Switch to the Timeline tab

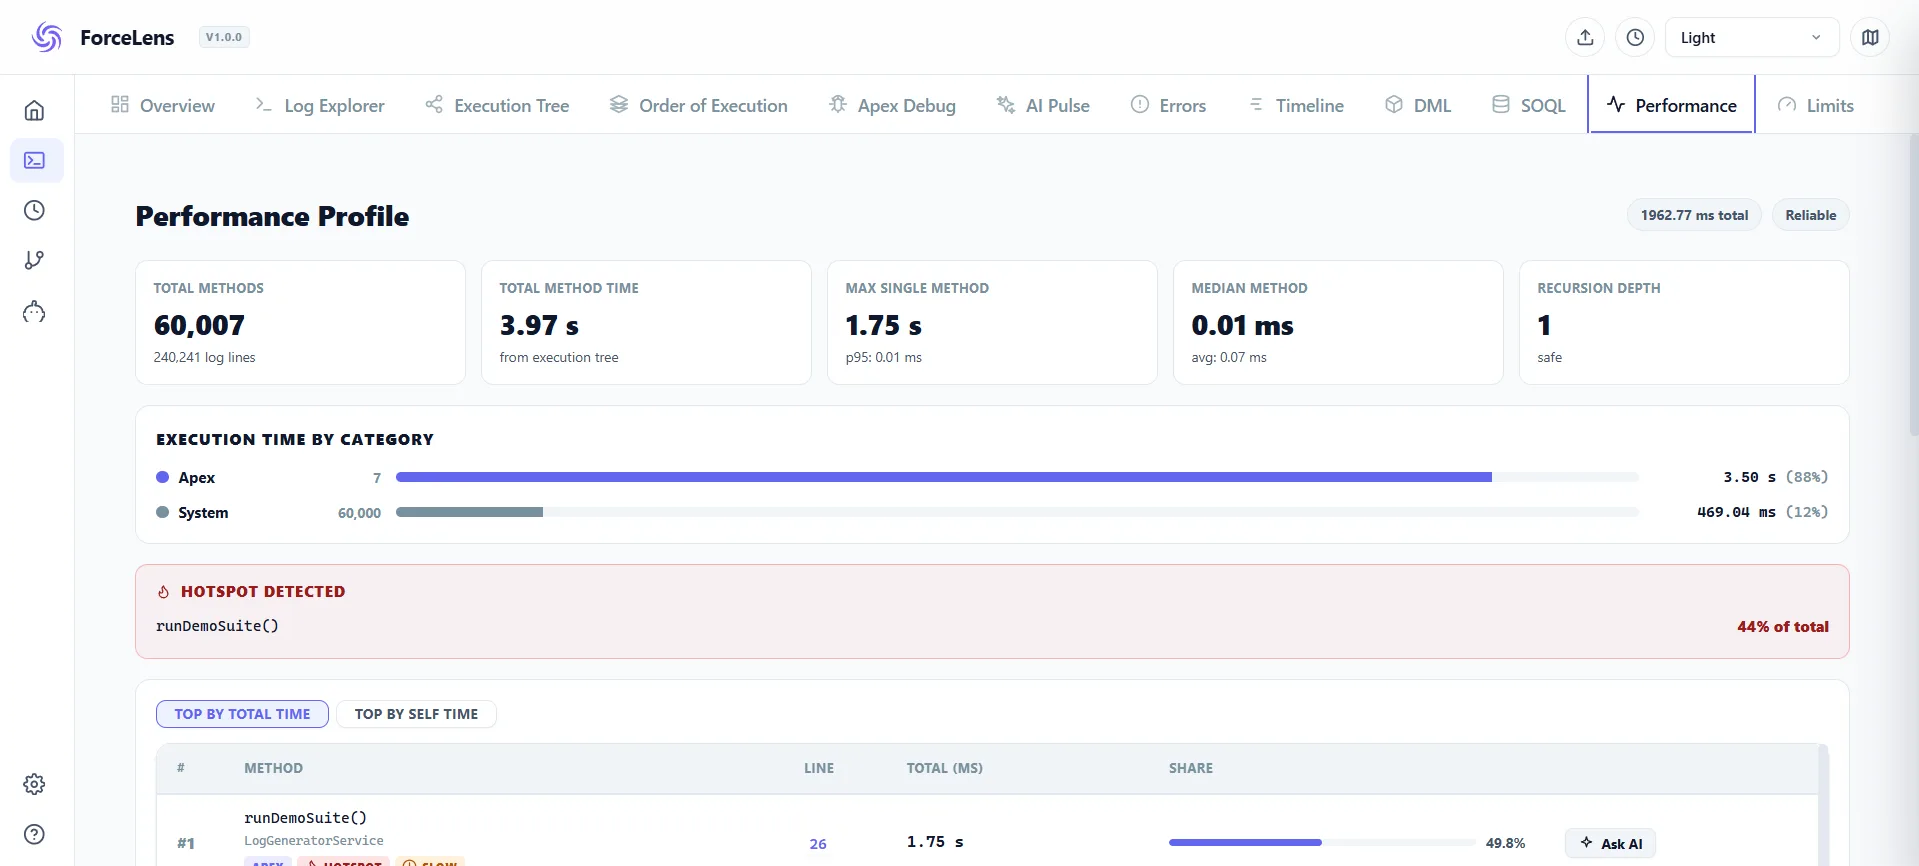pyautogui.click(x=1296, y=105)
